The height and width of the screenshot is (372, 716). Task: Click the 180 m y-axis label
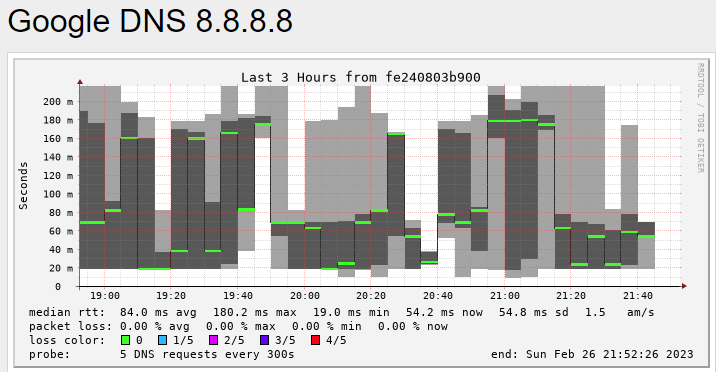(x=58, y=120)
